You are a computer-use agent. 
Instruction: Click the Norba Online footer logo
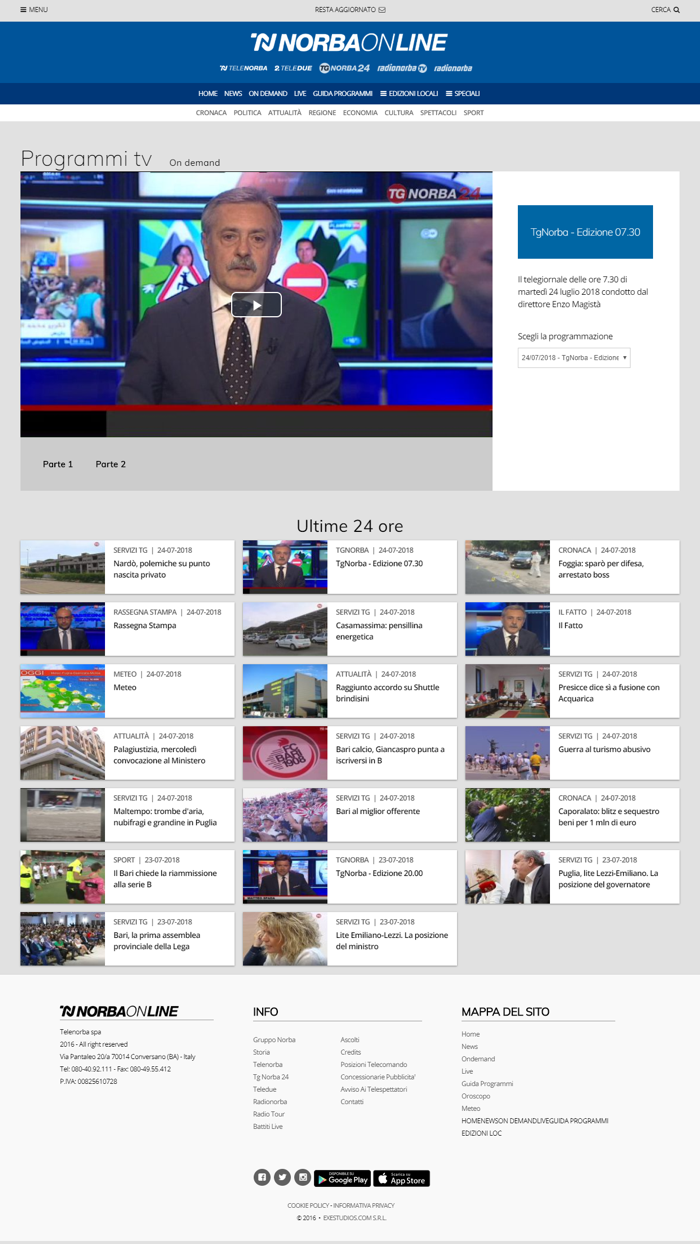(x=119, y=1011)
